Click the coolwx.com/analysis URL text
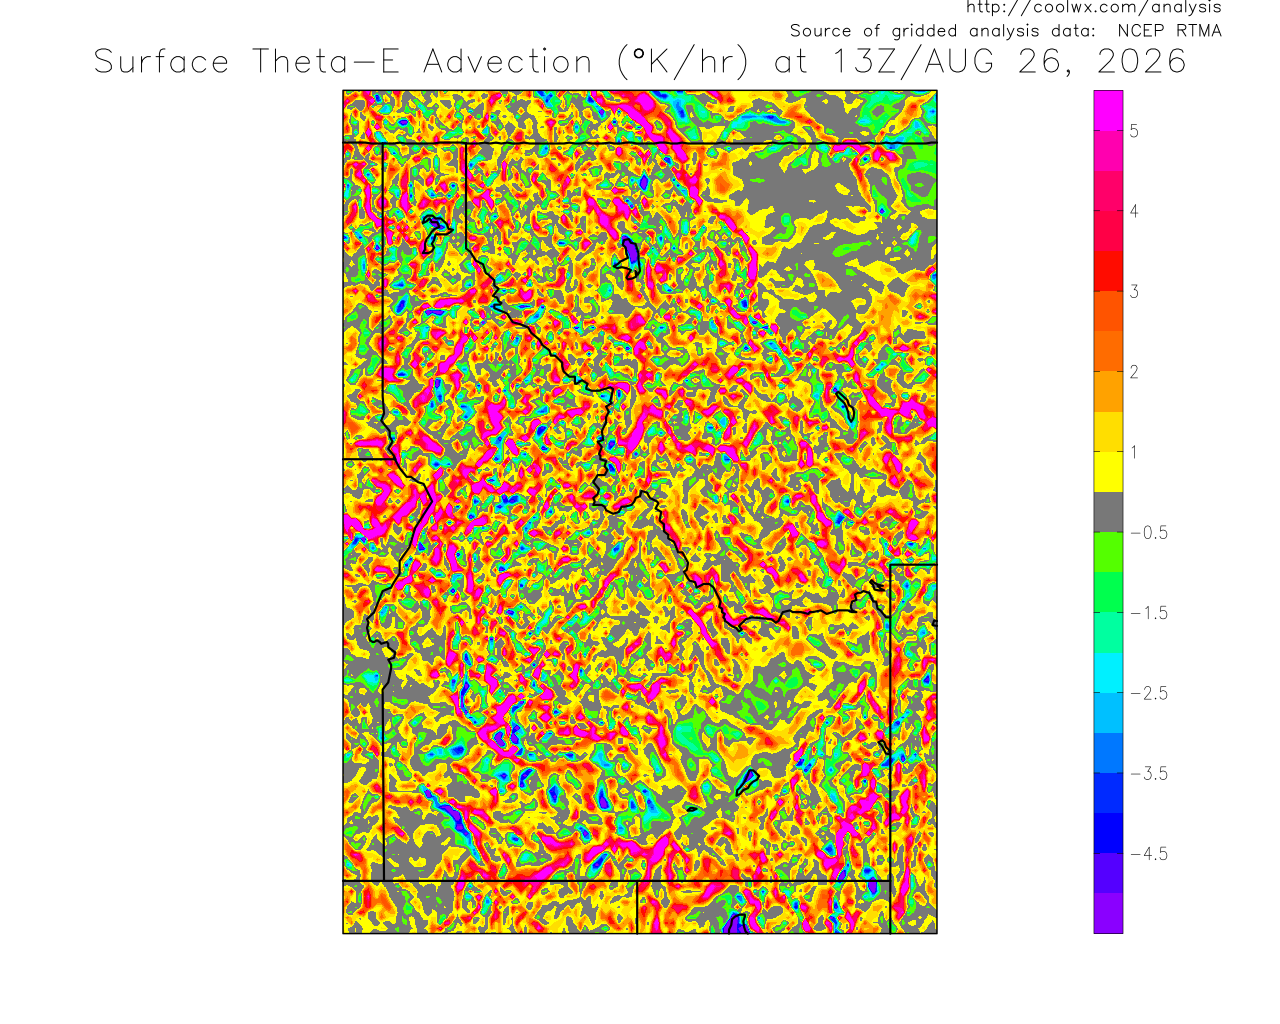Screen dimensions: 1280x1024 [x=1093, y=8]
